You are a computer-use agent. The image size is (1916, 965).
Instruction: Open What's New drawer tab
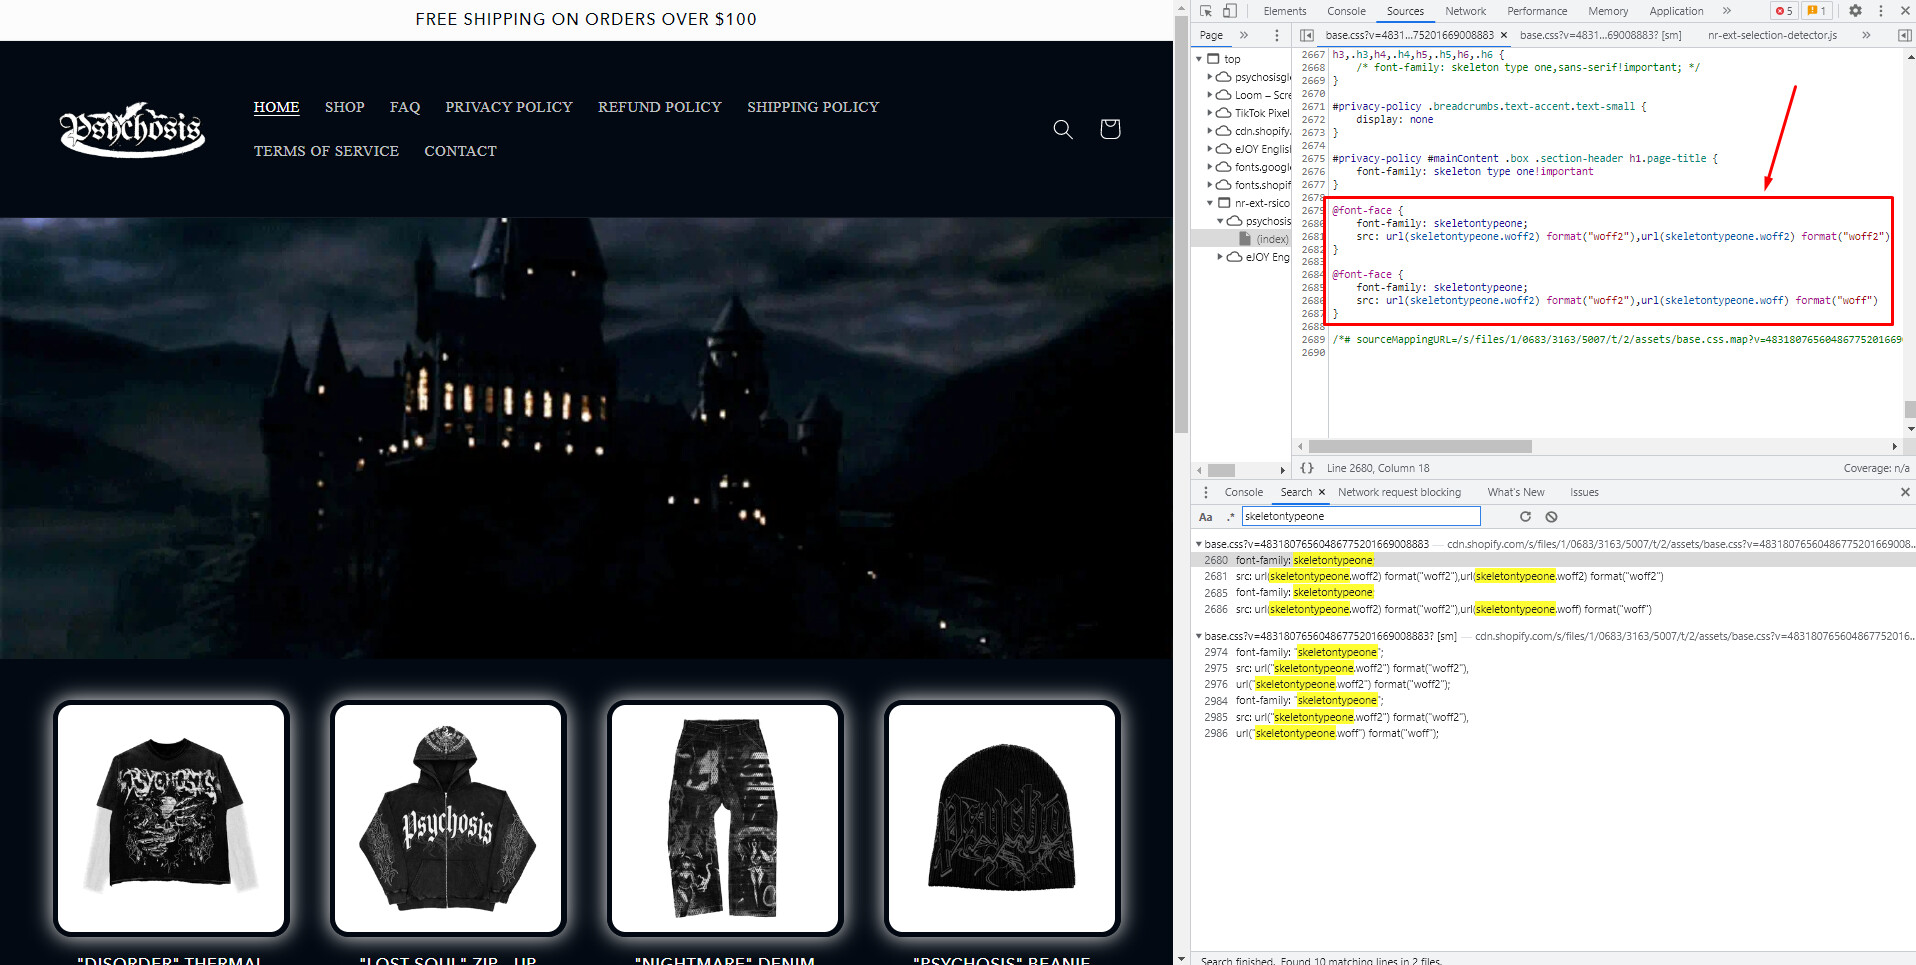coord(1515,492)
